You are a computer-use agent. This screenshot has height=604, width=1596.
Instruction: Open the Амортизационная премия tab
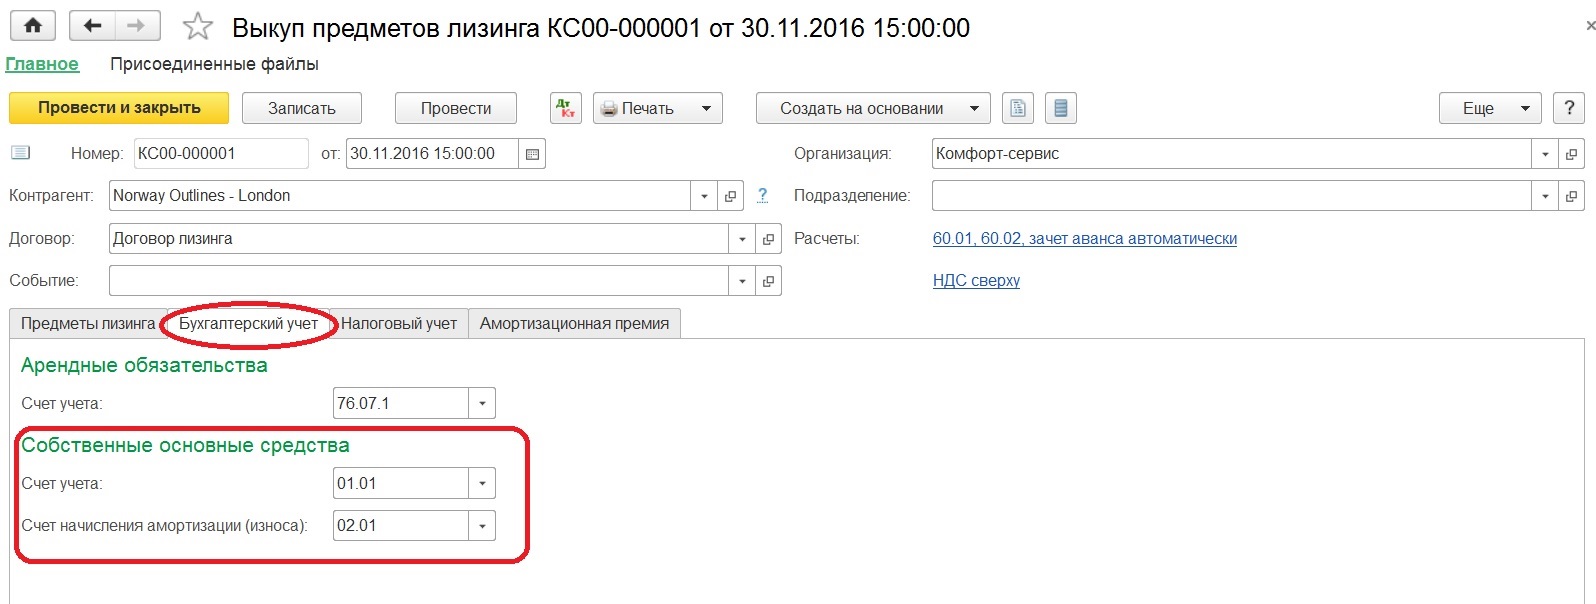pos(574,323)
